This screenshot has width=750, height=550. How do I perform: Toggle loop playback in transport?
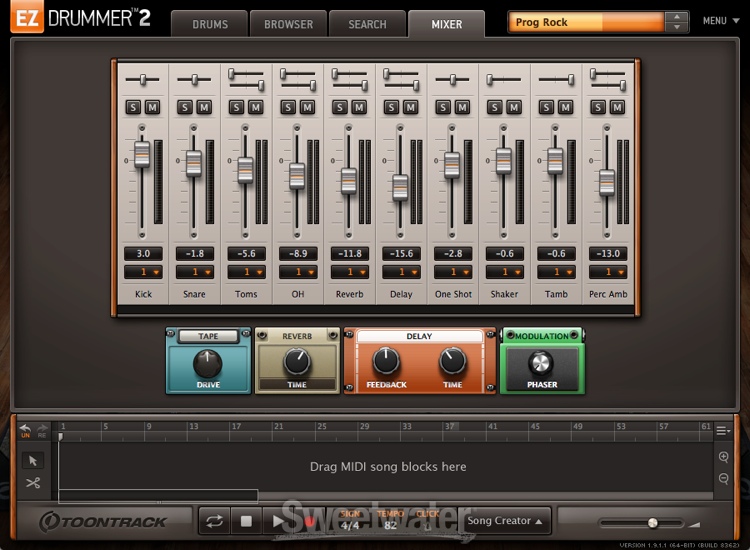[x=213, y=520]
